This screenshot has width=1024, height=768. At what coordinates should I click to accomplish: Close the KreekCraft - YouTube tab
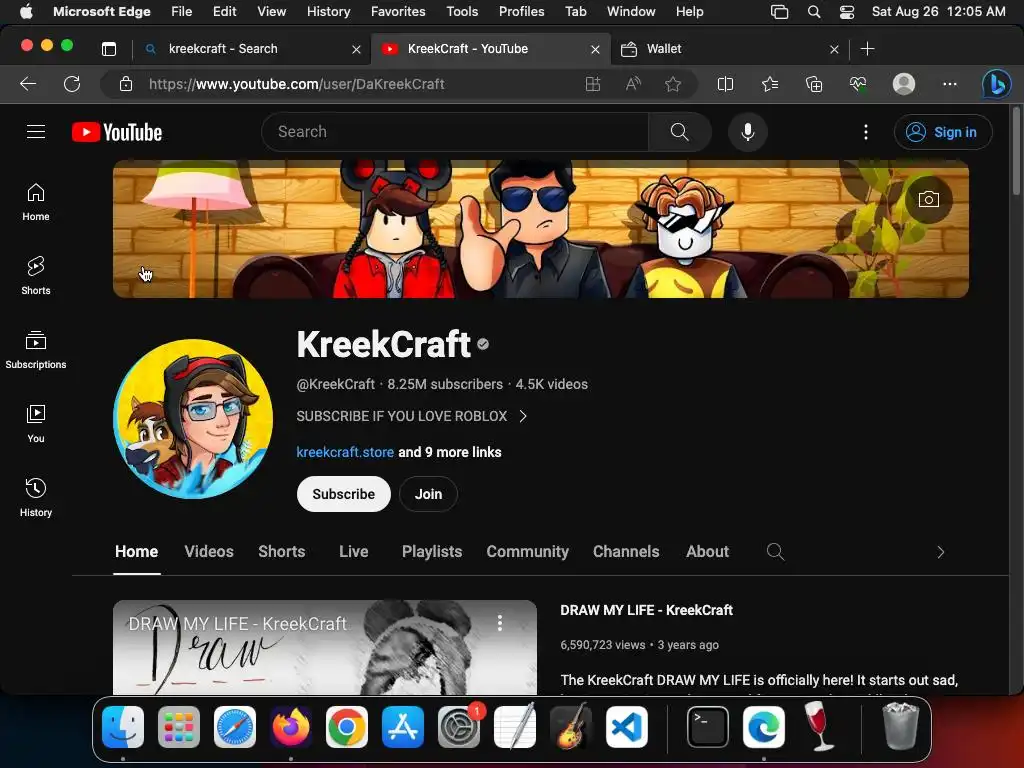[x=595, y=50]
